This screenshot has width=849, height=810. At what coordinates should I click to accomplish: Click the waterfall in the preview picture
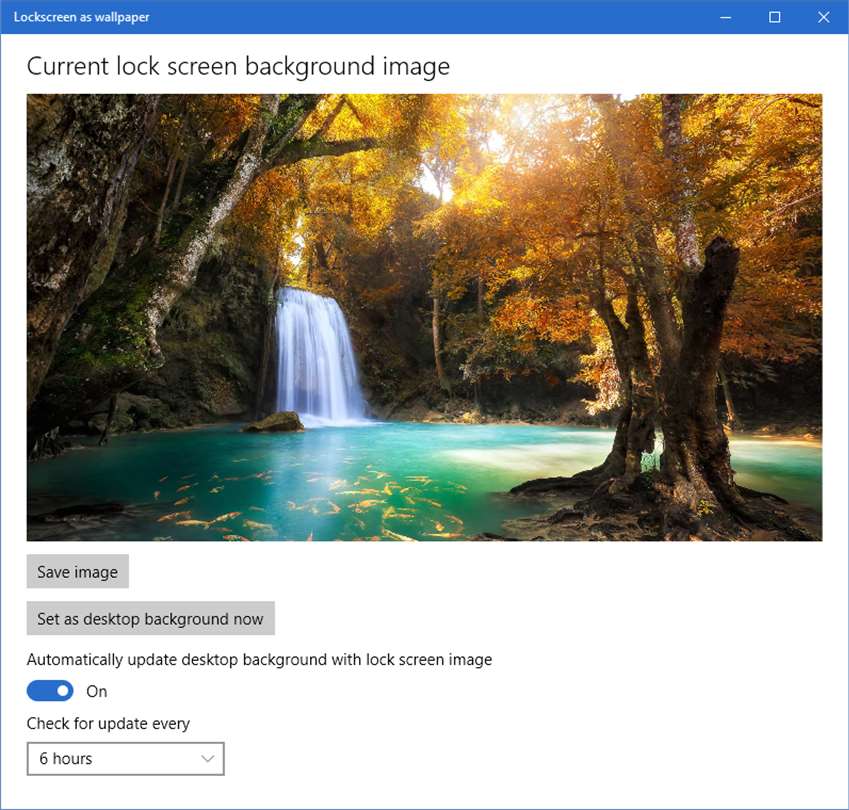tap(319, 355)
